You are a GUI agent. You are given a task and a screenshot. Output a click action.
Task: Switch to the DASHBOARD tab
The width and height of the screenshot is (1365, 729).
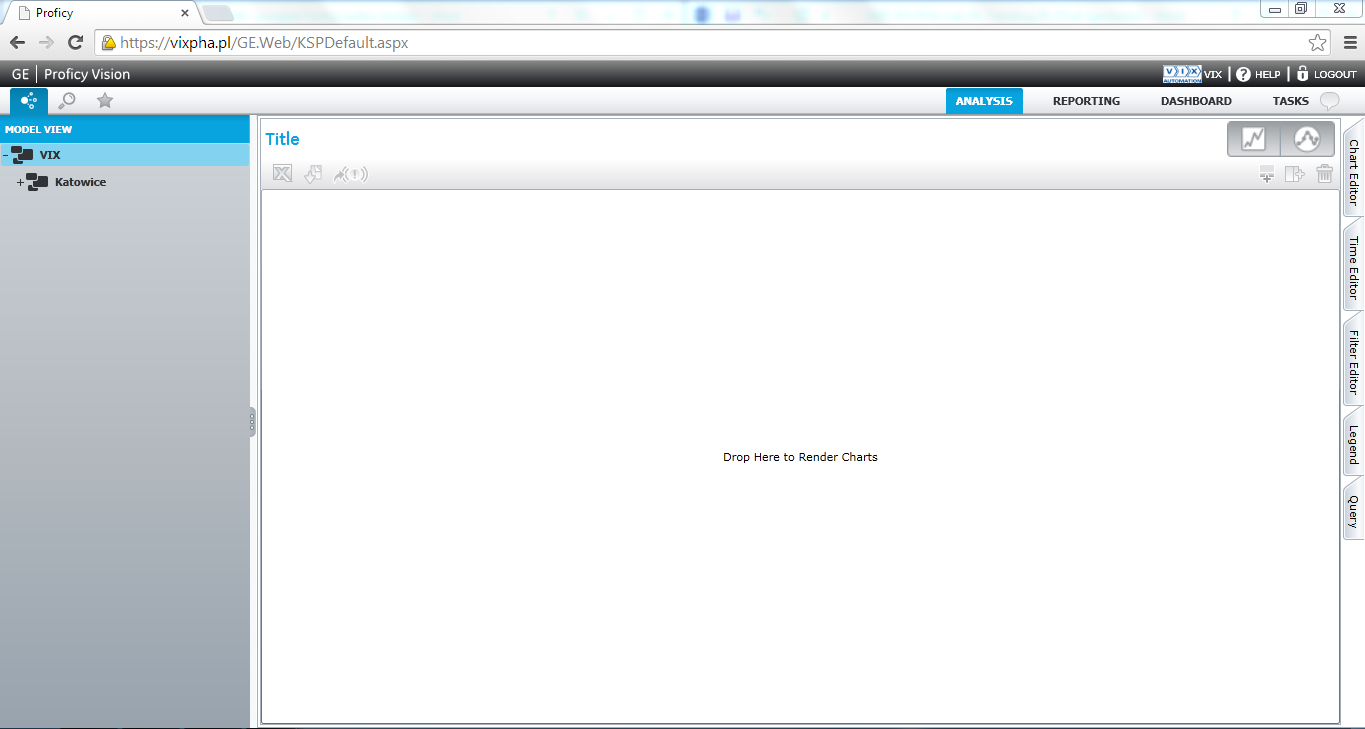(1196, 101)
